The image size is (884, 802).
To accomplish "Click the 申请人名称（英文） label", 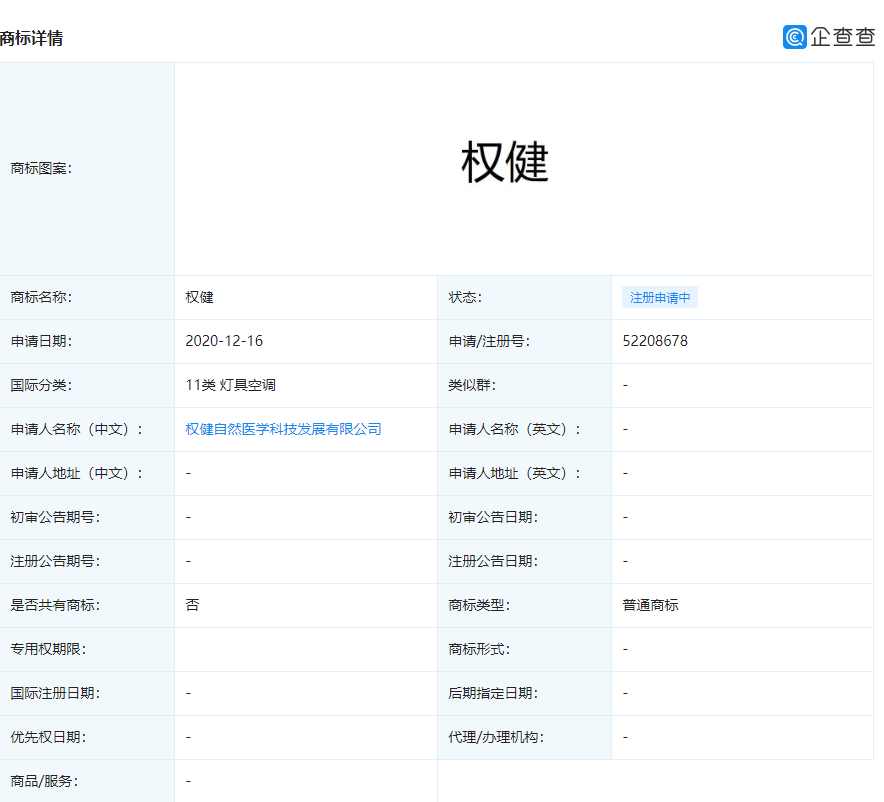I will tap(514, 429).
